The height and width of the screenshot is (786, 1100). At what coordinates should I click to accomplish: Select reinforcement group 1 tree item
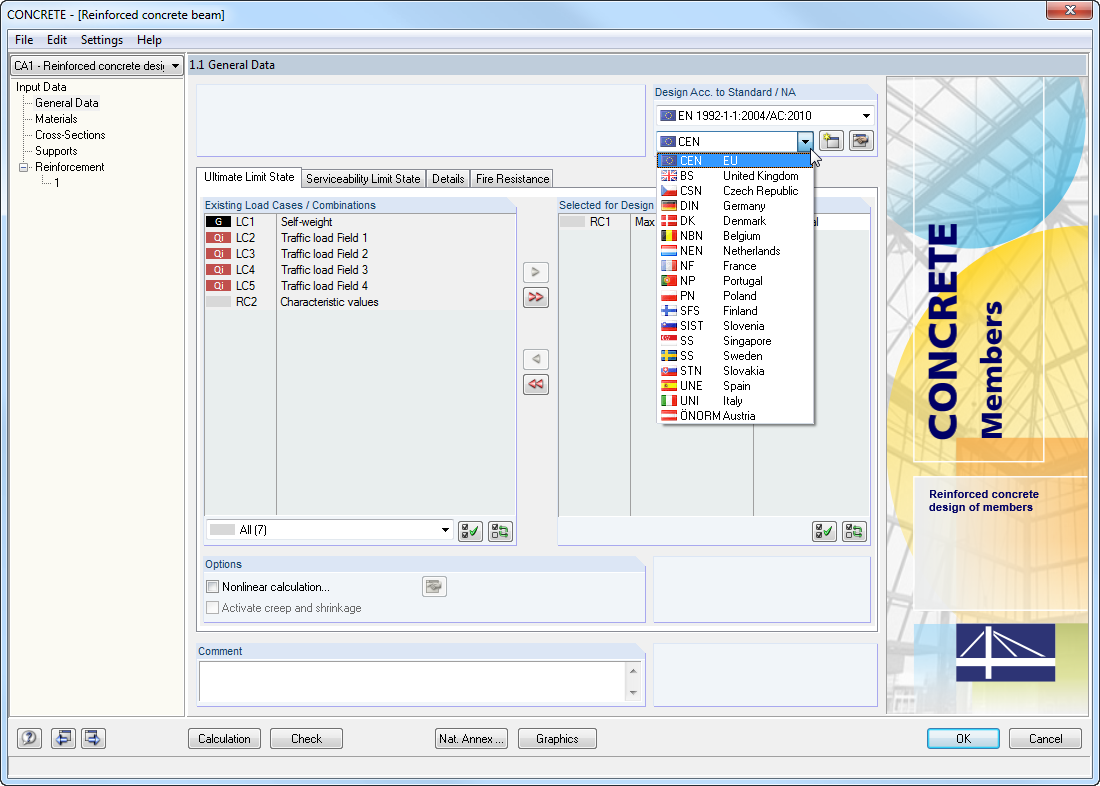pyautogui.click(x=57, y=182)
